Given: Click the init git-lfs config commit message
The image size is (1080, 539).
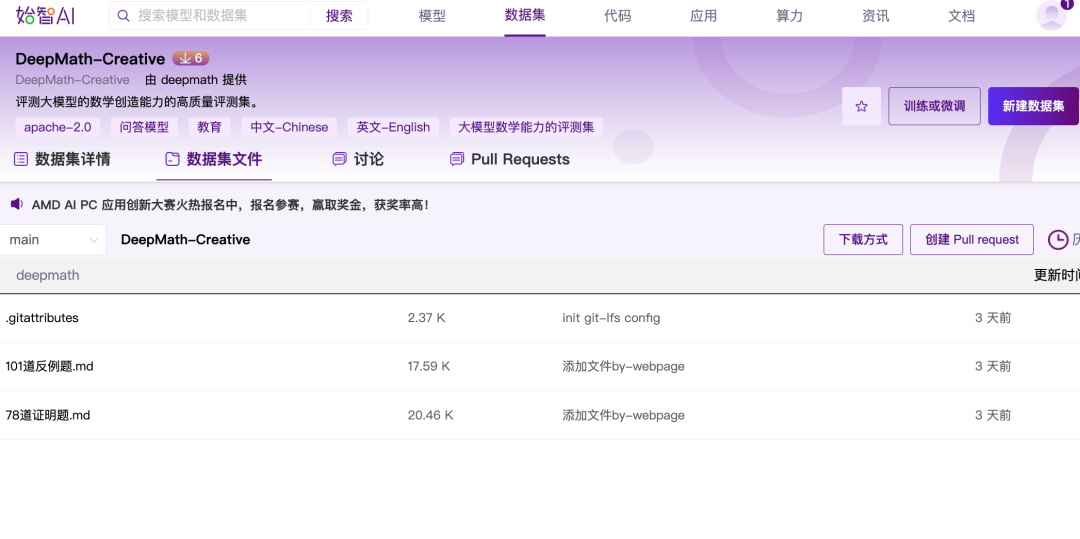Looking at the screenshot, I should [x=611, y=318].
